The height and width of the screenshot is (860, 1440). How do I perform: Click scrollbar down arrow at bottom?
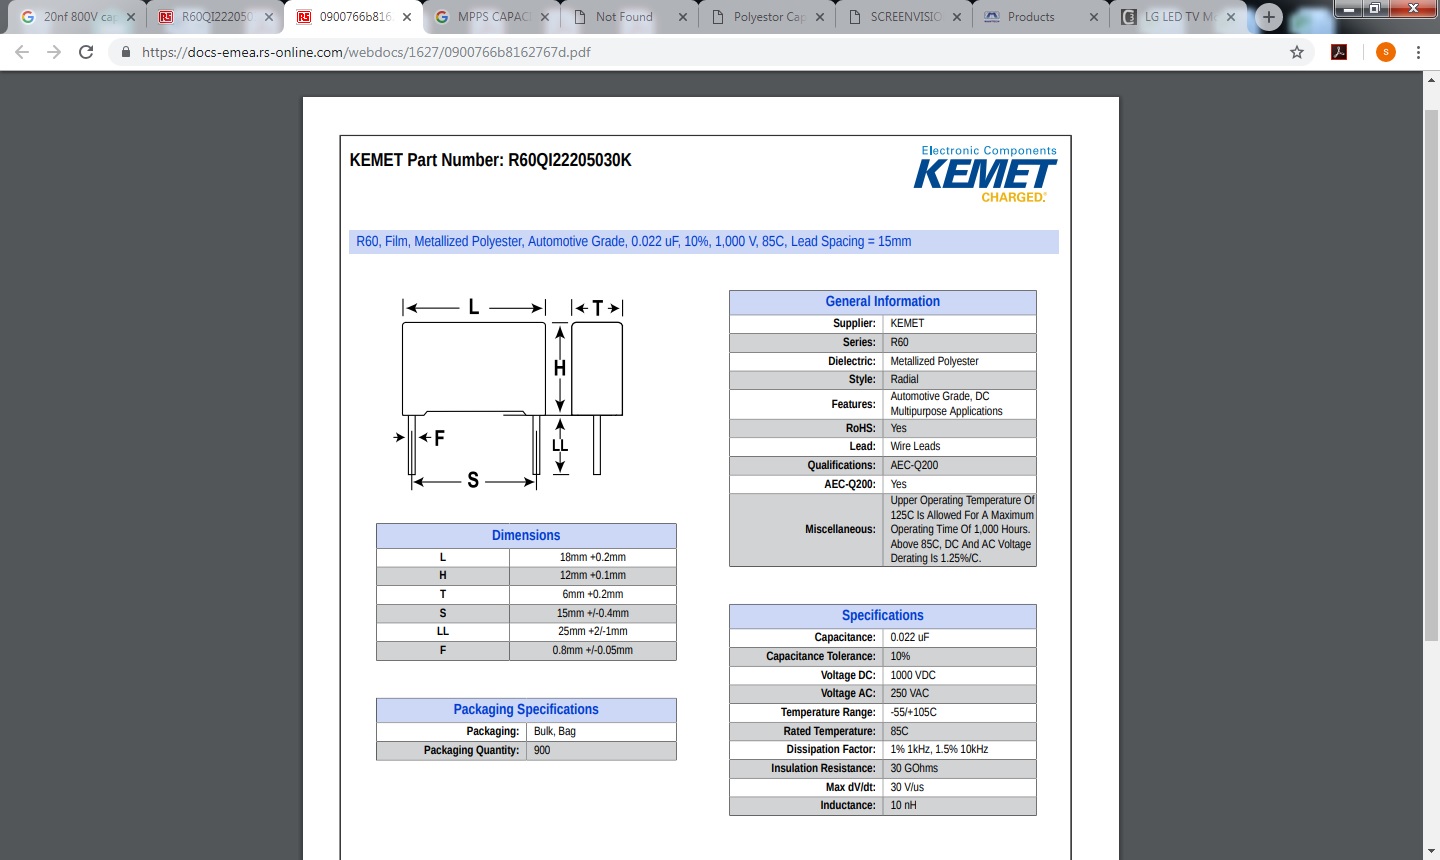[x=1431, y=851]
